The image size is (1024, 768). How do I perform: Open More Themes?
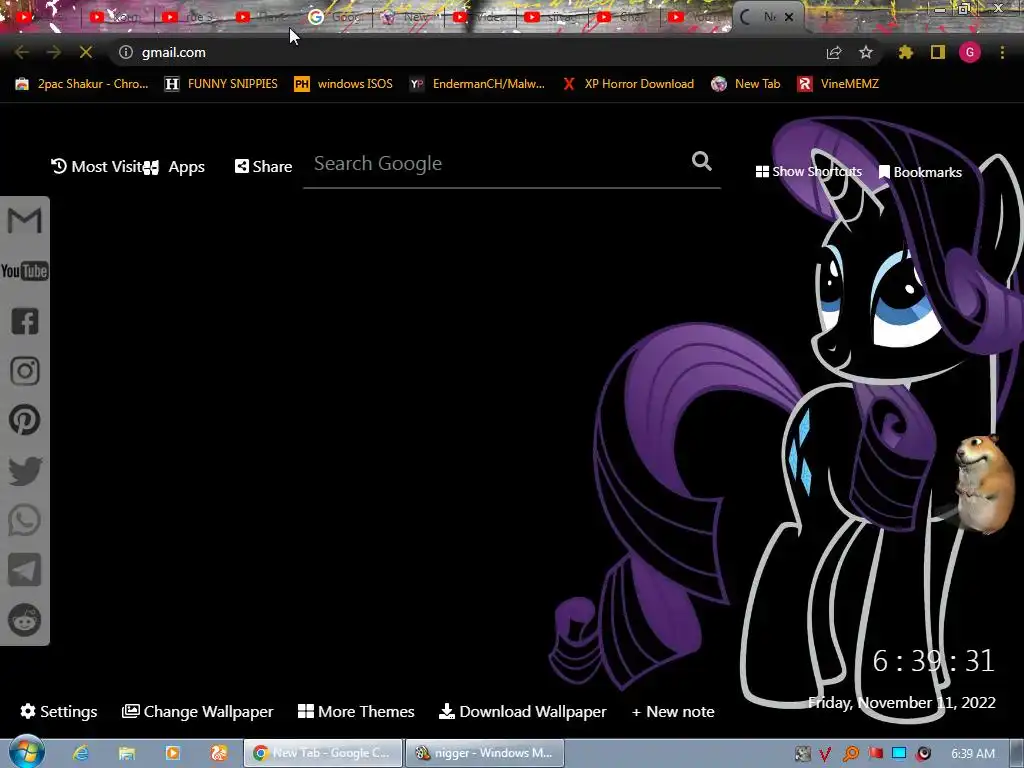click(x=357, y=711)
